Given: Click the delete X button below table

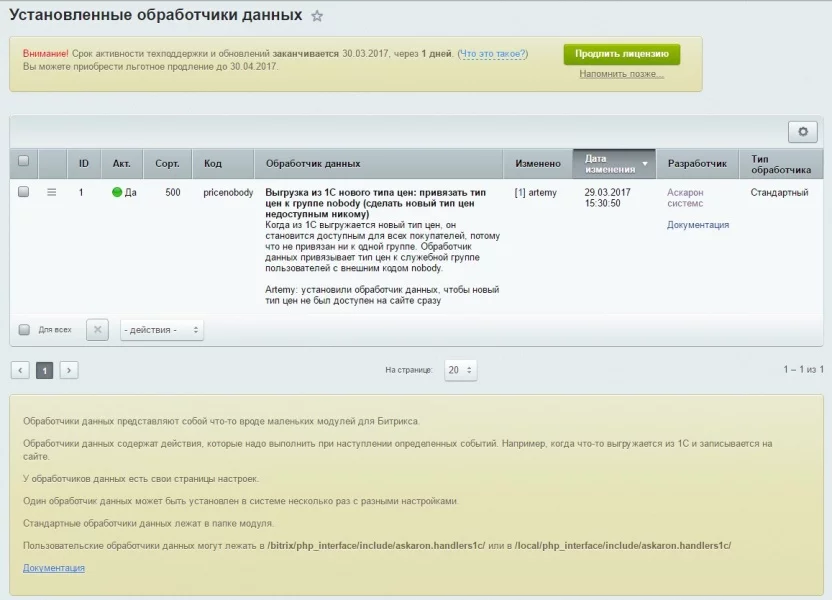Looking at the screenshot, I should pos(97,329).
